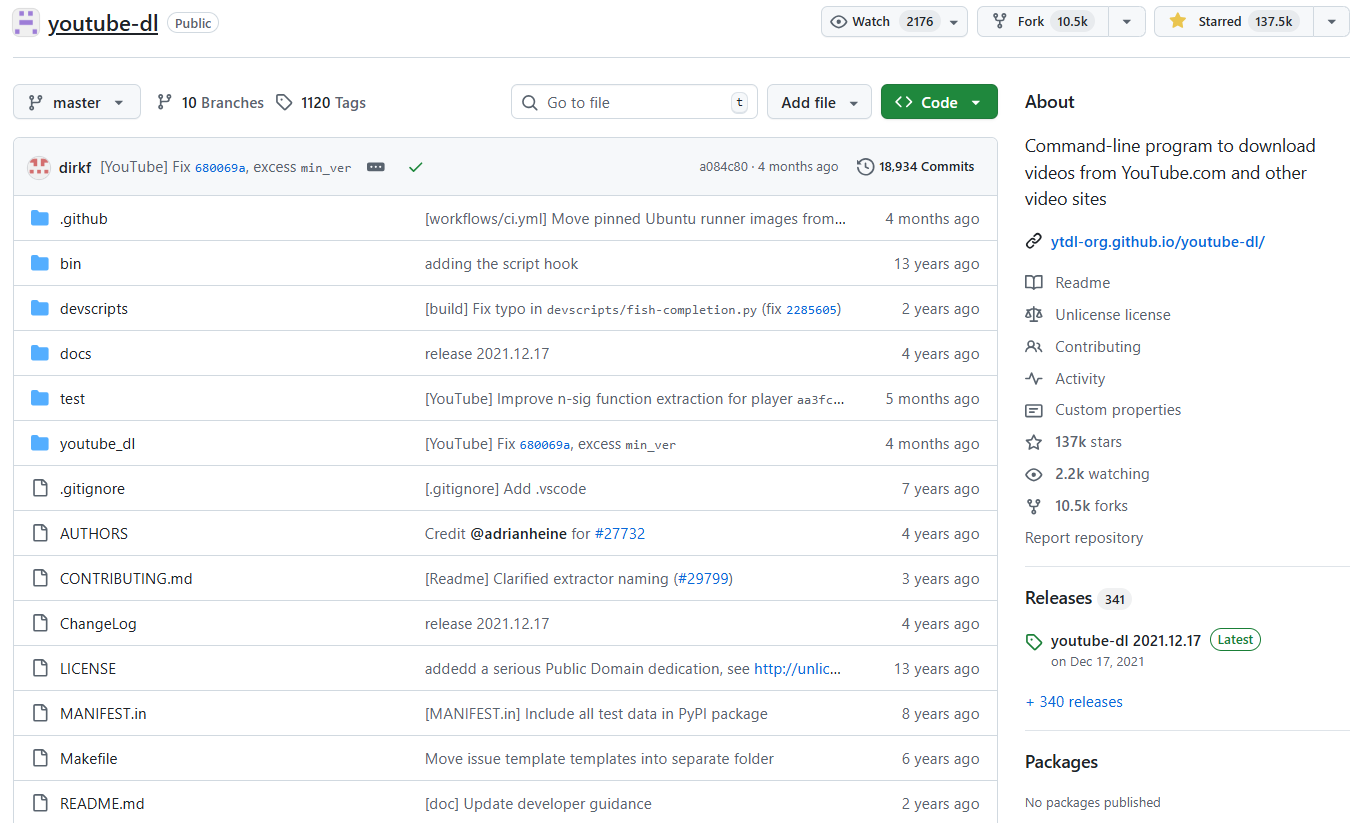
Task: Open pull request link #29799
Action: coord(703,579)
